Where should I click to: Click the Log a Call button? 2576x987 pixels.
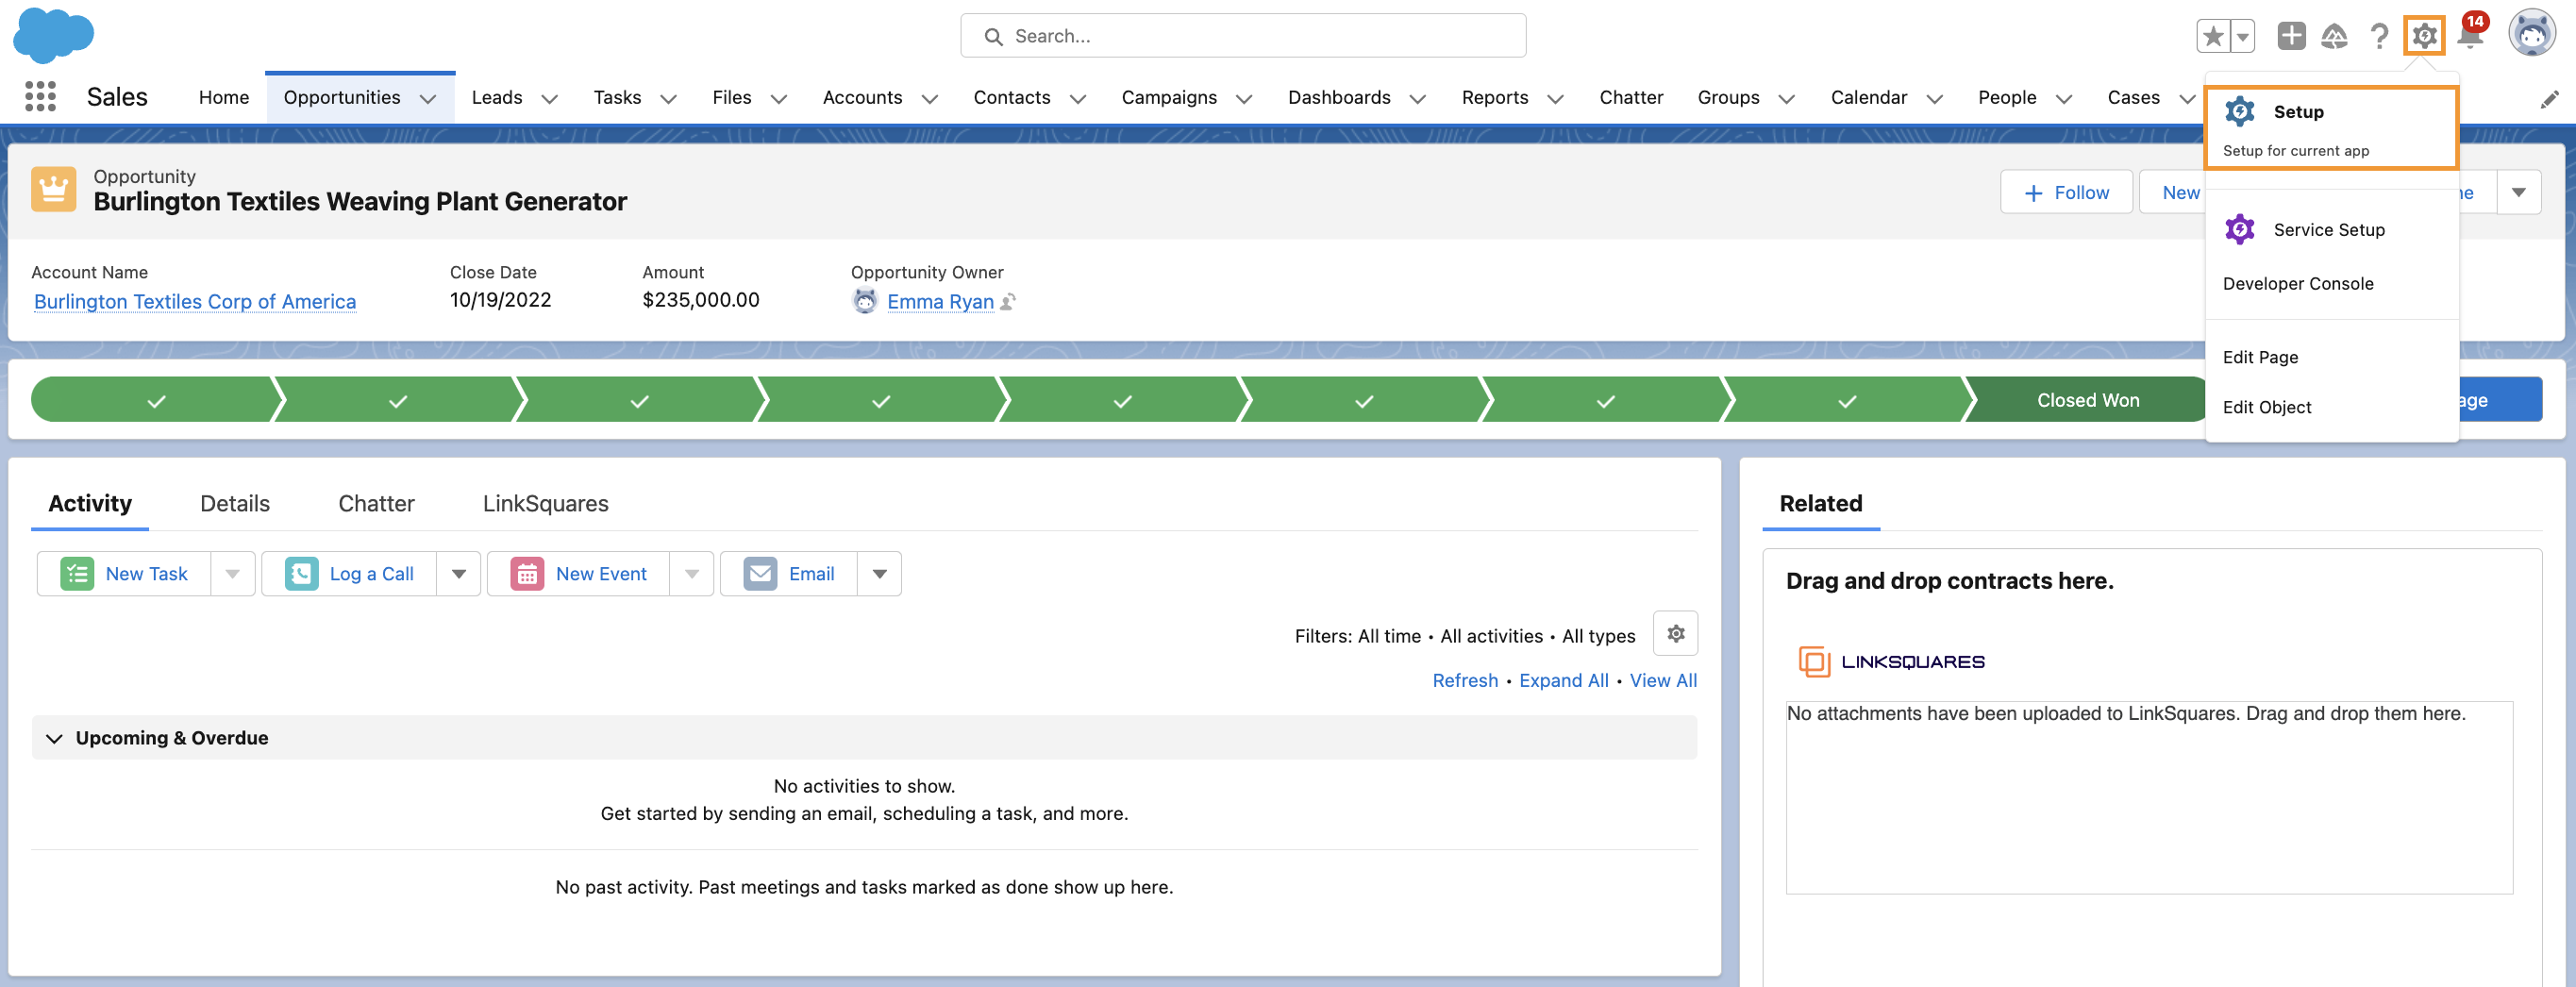click(x=350, y=573)
